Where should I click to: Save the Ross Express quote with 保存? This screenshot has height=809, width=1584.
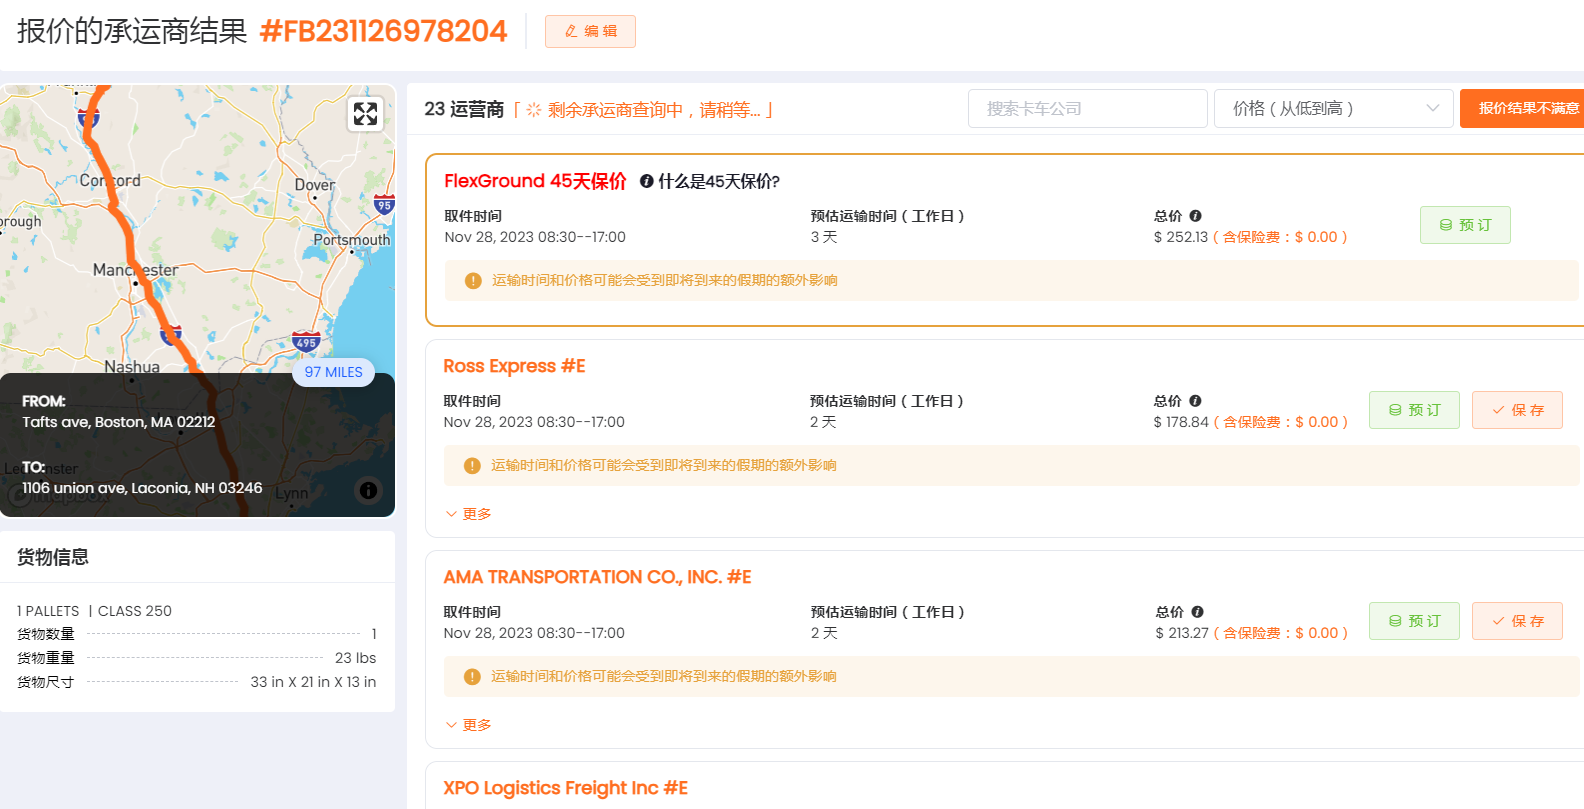click(x=1517, y=410)
